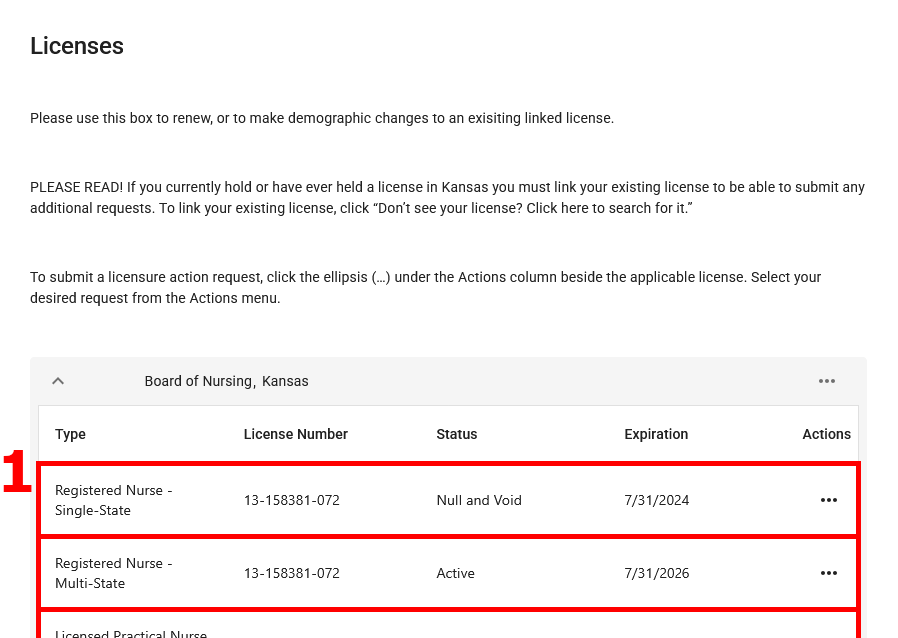Click the license number in the Single-State row
898x638 pixels.
point(291,500)
